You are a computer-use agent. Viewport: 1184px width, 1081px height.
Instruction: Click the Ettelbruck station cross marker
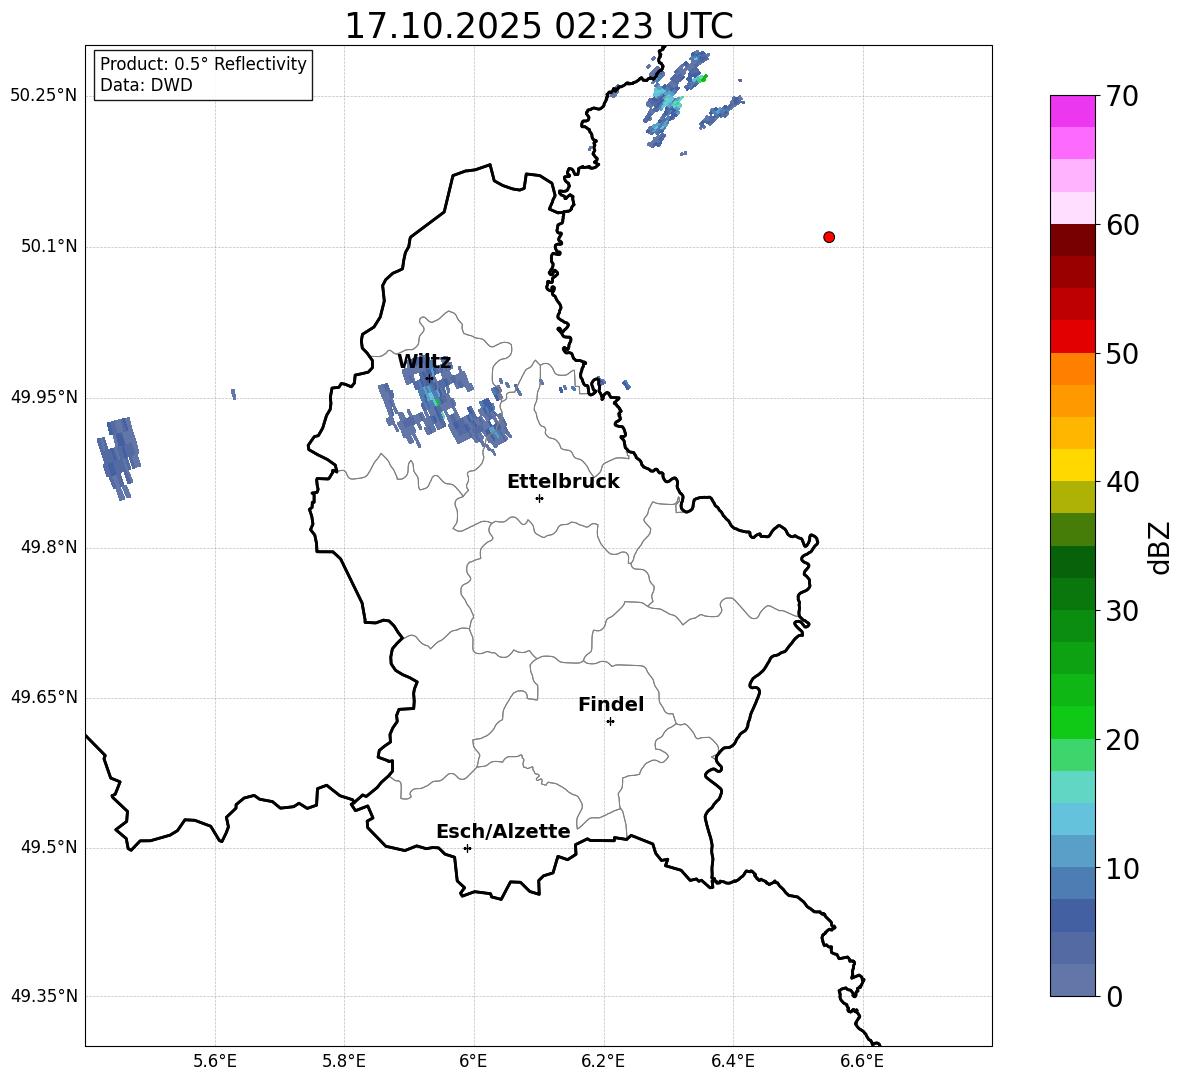click(539, 498)
